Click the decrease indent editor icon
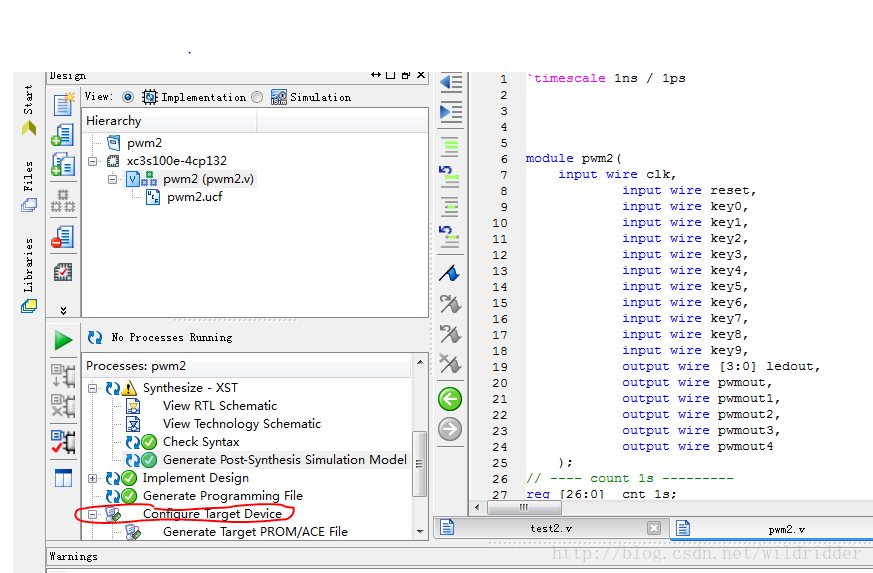This screenshot has height=573, width=873. 450,83
